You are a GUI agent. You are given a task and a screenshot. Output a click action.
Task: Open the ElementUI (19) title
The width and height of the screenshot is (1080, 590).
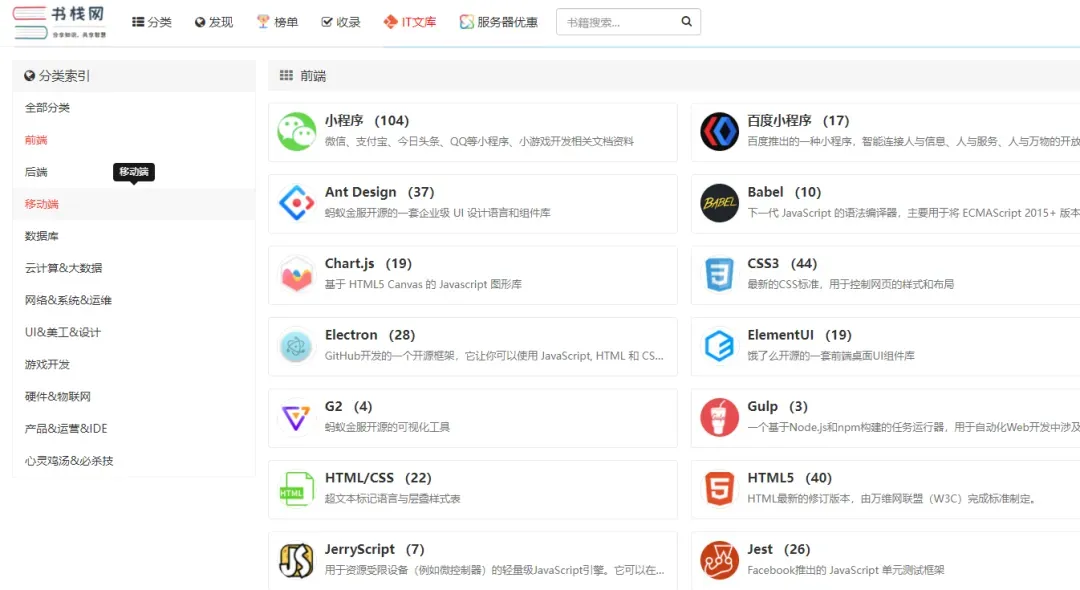pyautogui.click(x=800, y=335)
